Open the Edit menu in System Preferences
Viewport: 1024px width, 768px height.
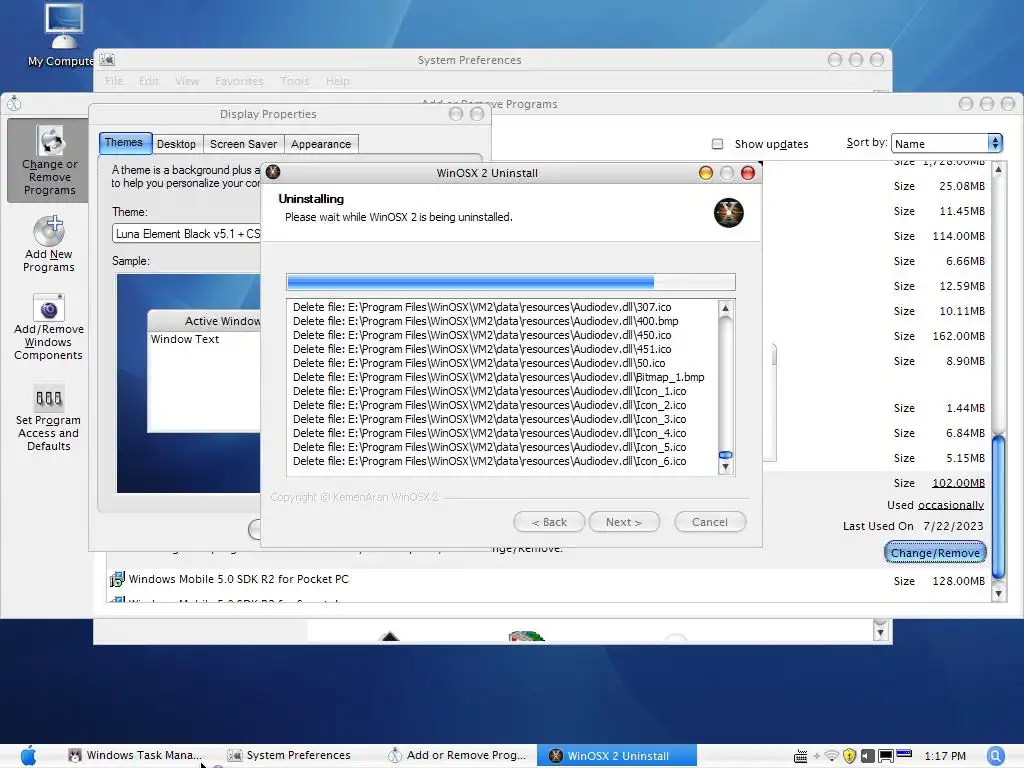tap(149, 81)
